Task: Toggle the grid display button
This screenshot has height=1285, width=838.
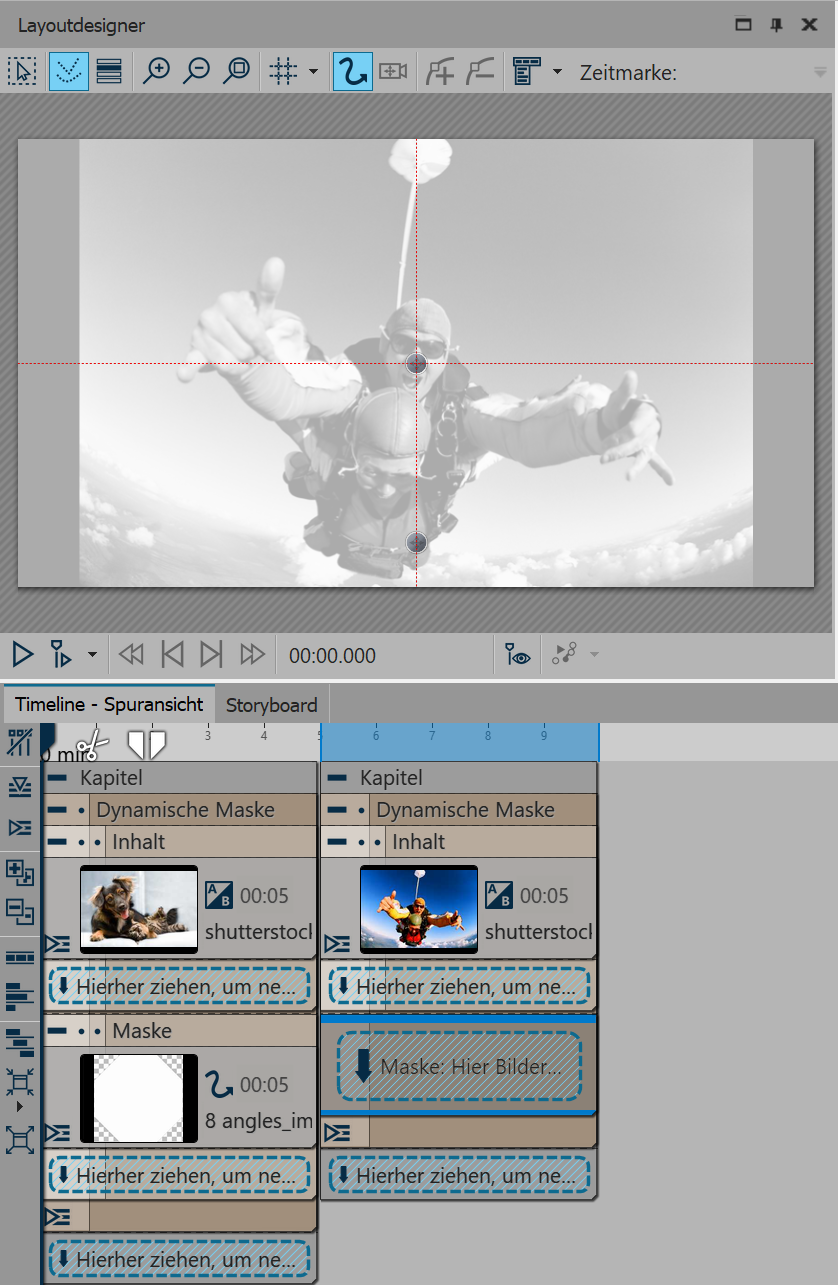Action: click(x=284, y=71)
